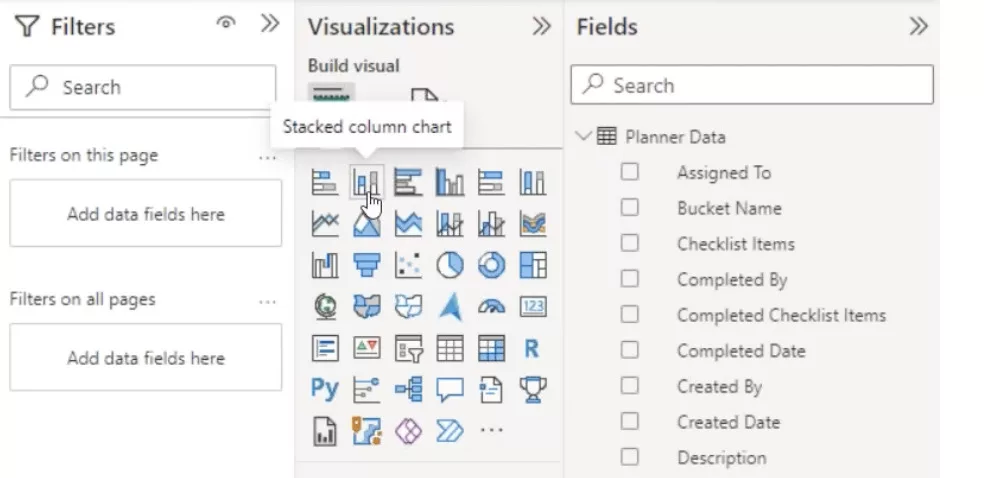
Task: Insert a Table visual
Action: tap(450, 348)
